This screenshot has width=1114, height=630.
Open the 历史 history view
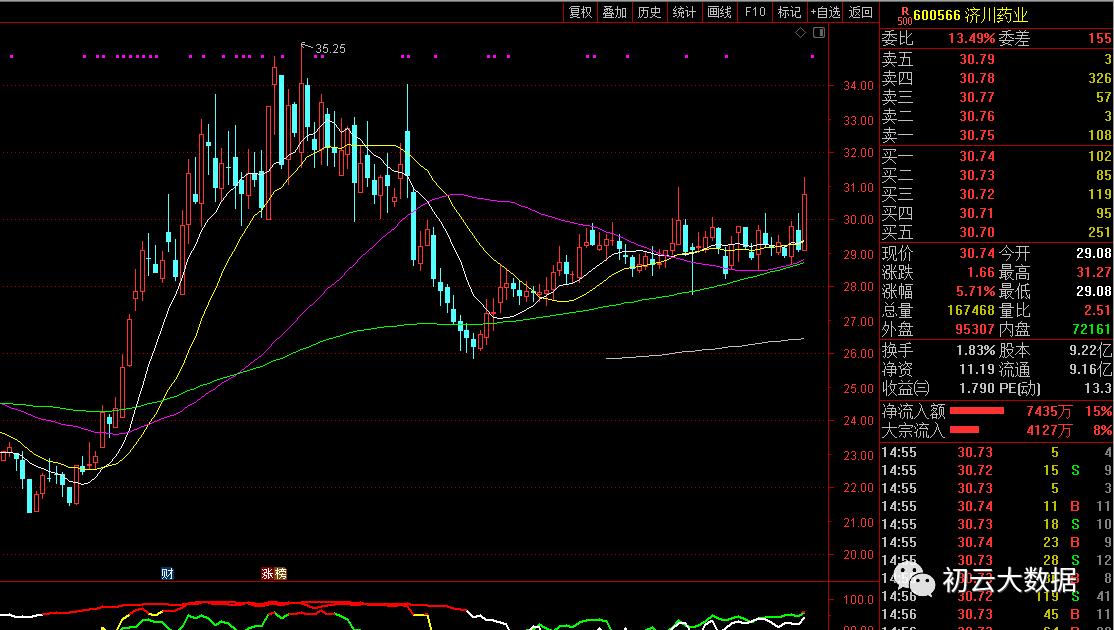(649, 12)
